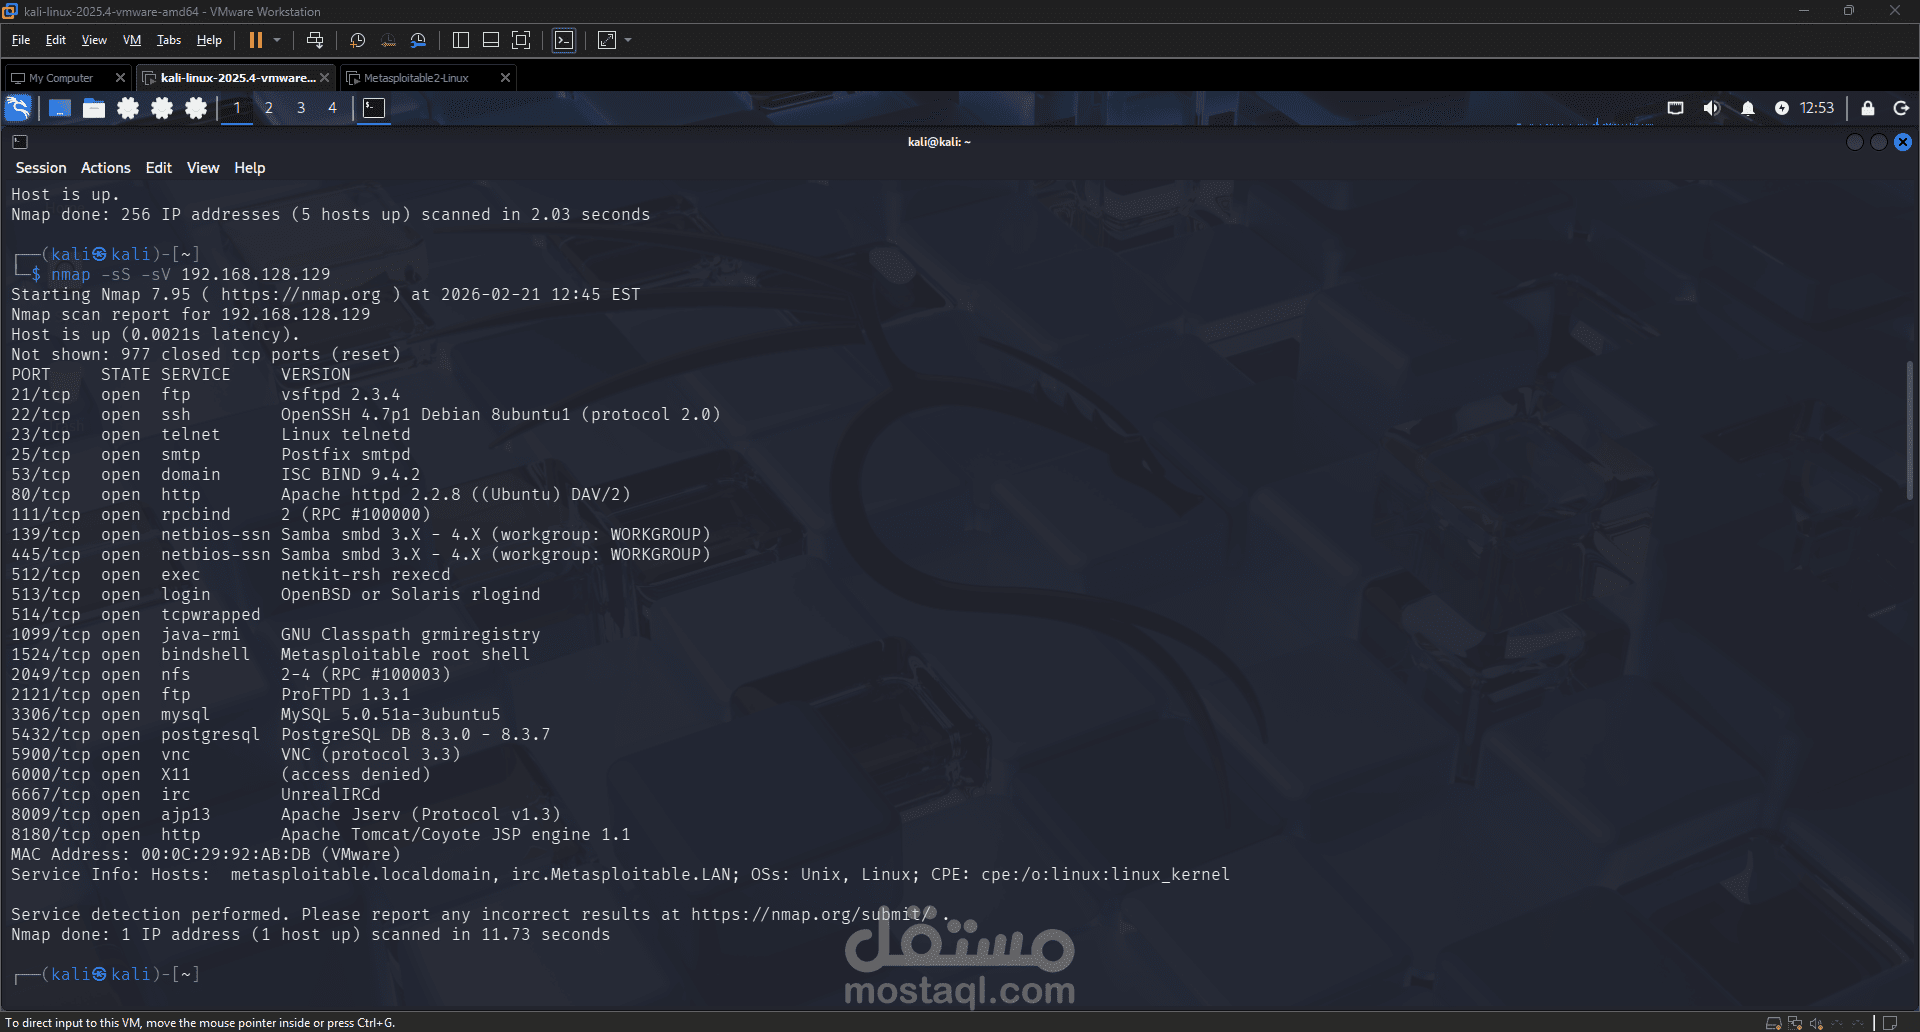Screen dimensions: 1920x1032
Task: Open the file manager folder icon in Kali panel
Action: coord(94,108)
